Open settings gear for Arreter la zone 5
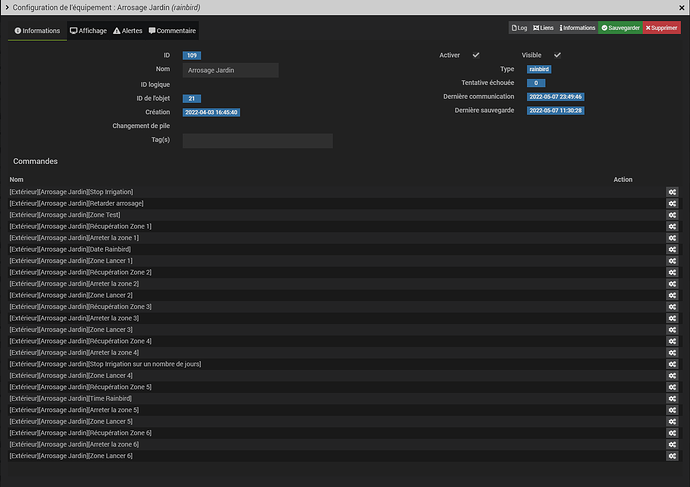Viewport: 690px width, 487px height. [x=672, y=410]
